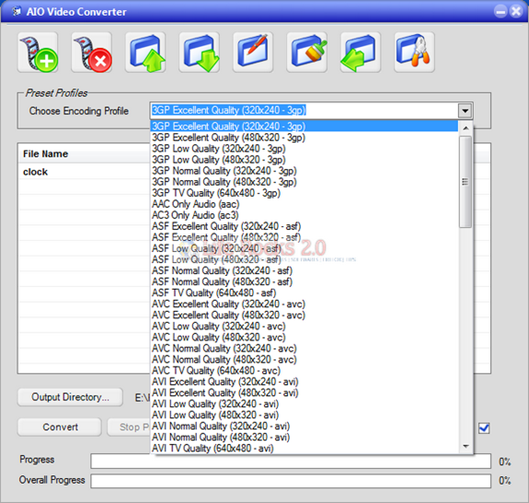Image resolution: width=529 pixels, height=503 pixels.
Task: Move selected file down with green arrow icon
Action: click(199, 52)
